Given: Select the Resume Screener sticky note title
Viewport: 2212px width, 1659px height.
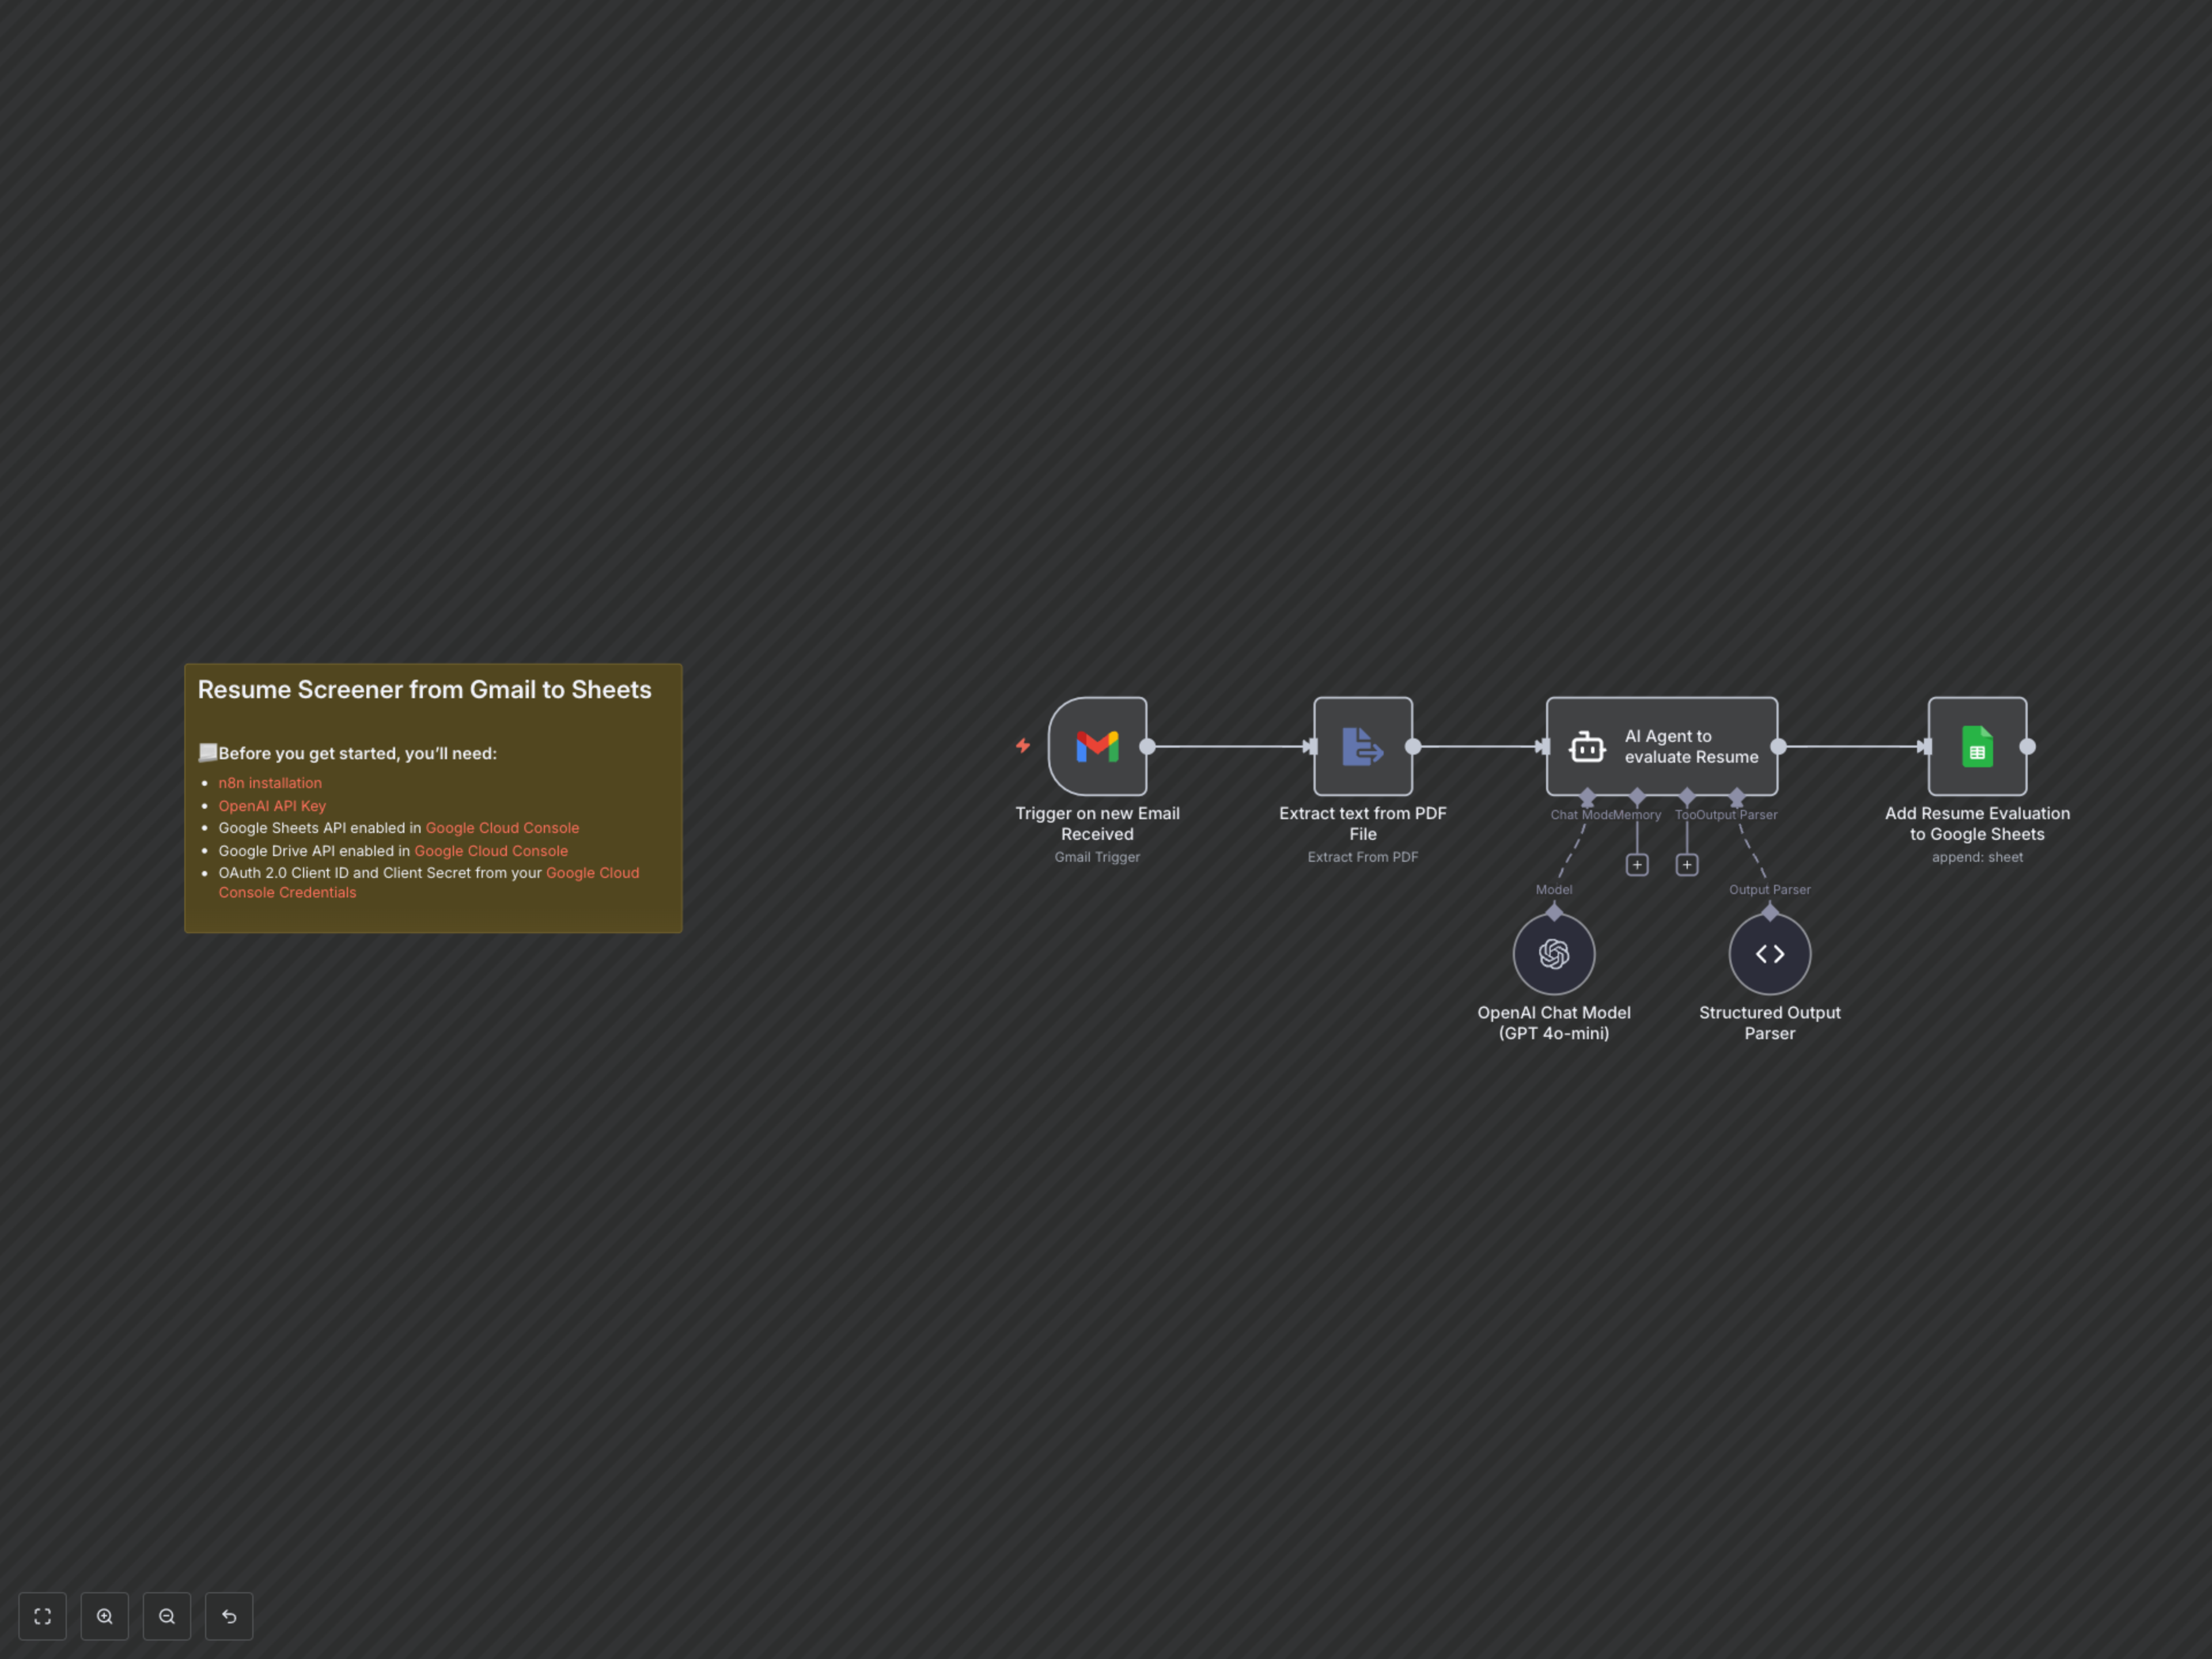Looking at the screenshot, I should point(424,690).
